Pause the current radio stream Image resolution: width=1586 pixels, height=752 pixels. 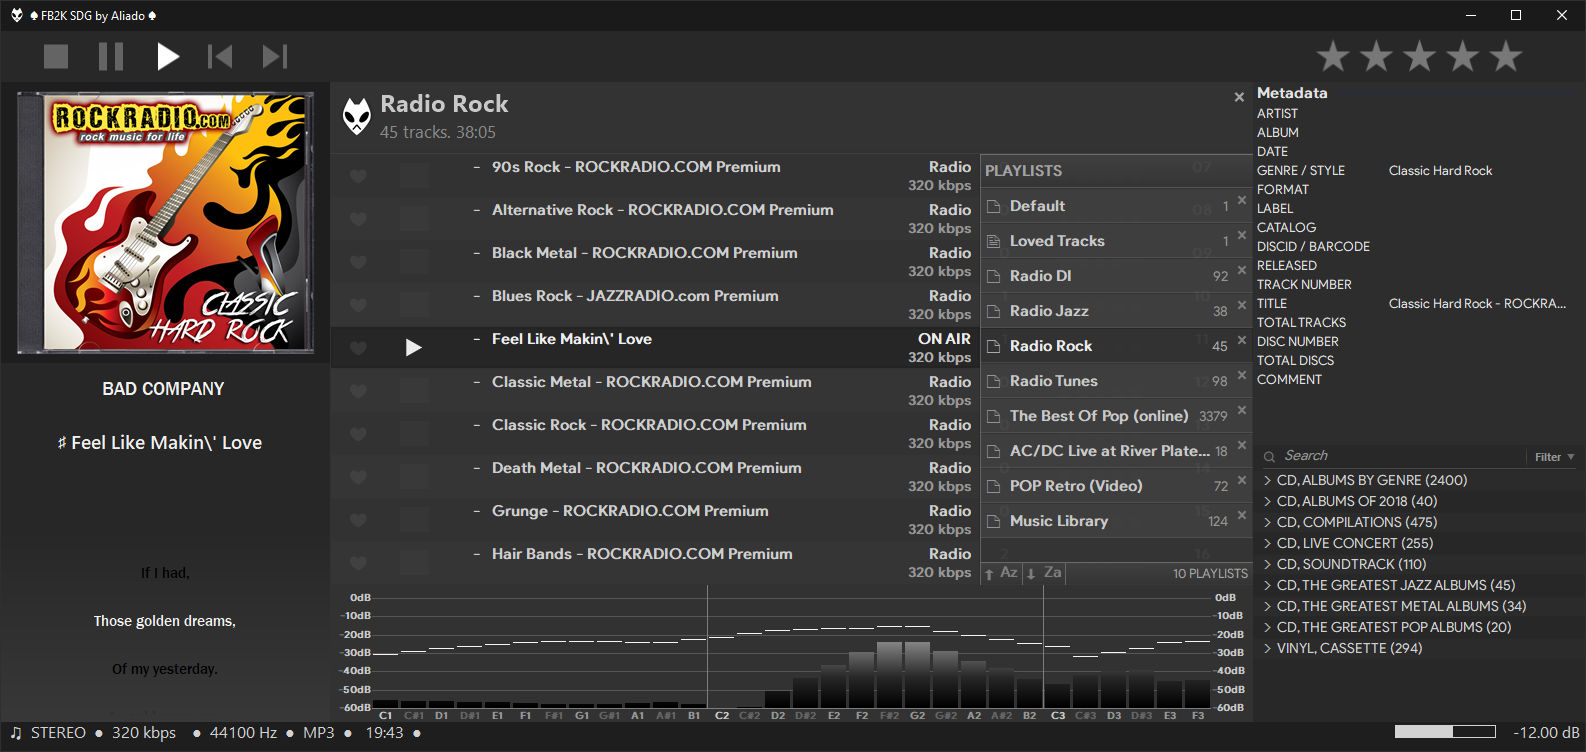(x=111, y=57)
